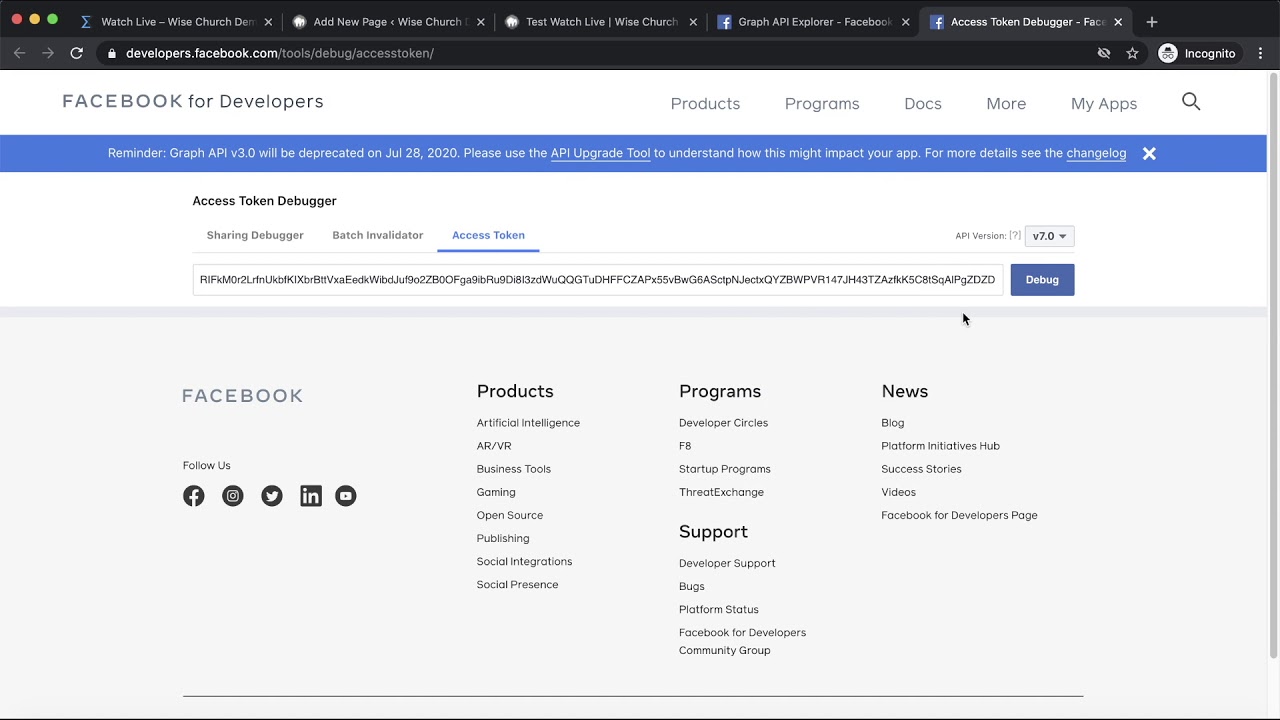Viewport: 1280px width, 720px height.
Task: Reload the current page
Action: [76, 53]
